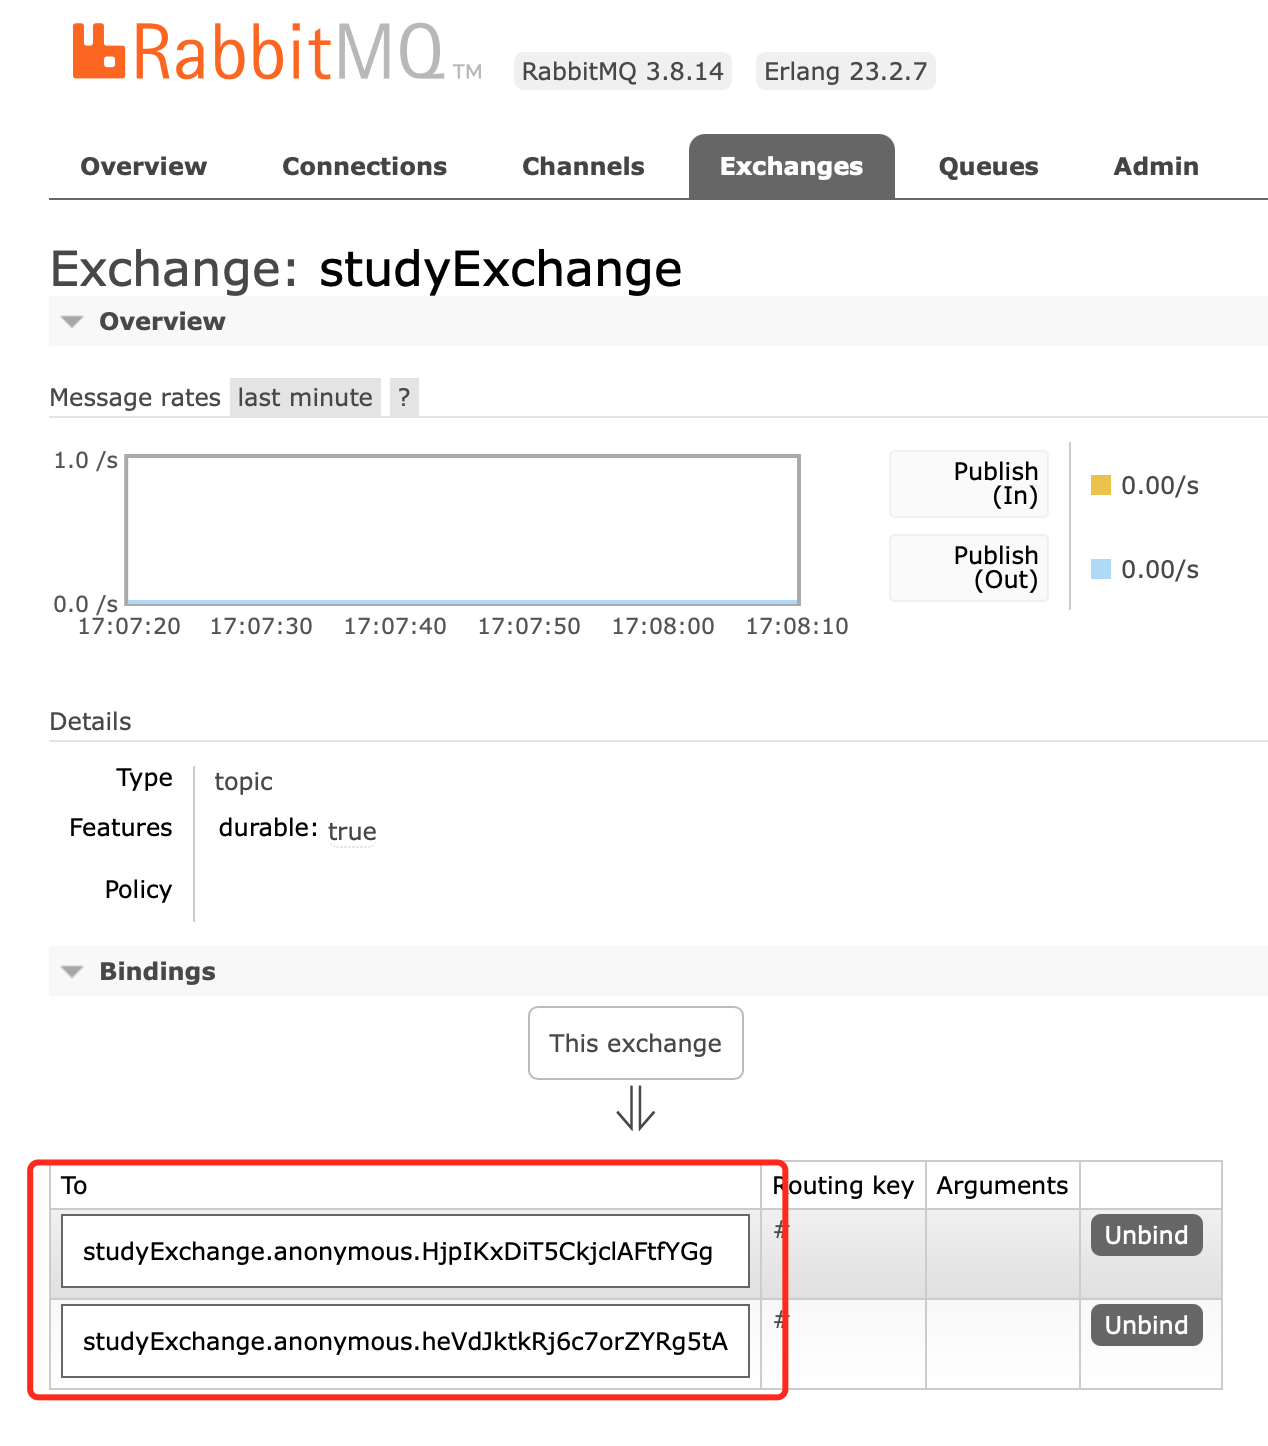Open the Overview tab

[x=144, y=166]
